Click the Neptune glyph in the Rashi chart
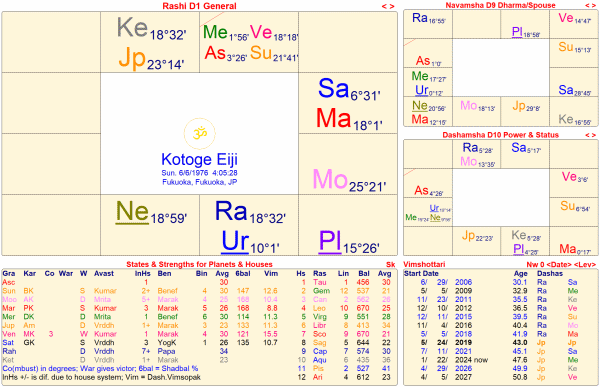The height and width of the screenshot is (387, 600). coord(132,212)
